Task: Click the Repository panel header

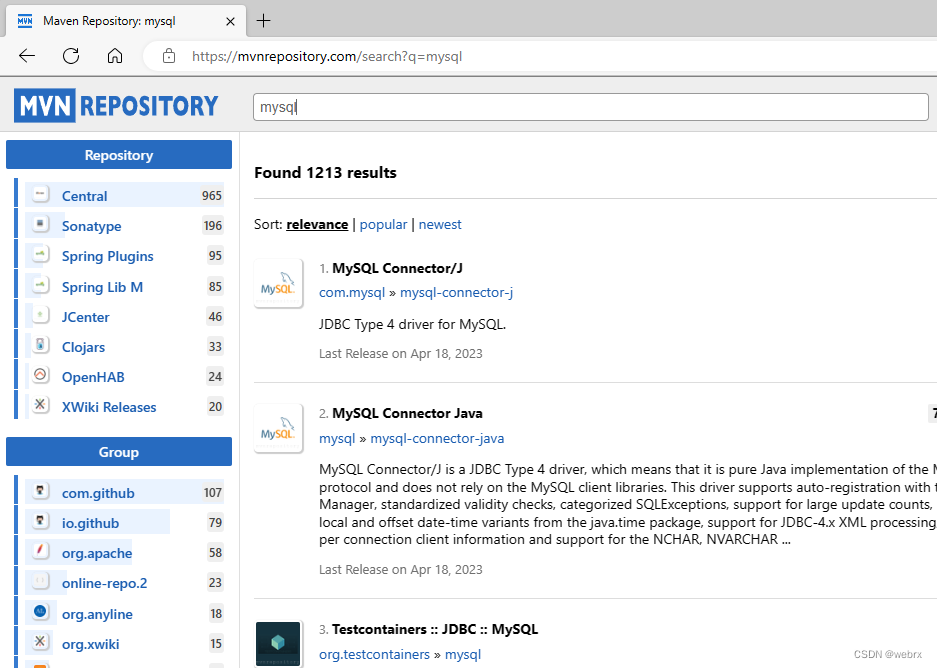Action: [x=119, y=155]
